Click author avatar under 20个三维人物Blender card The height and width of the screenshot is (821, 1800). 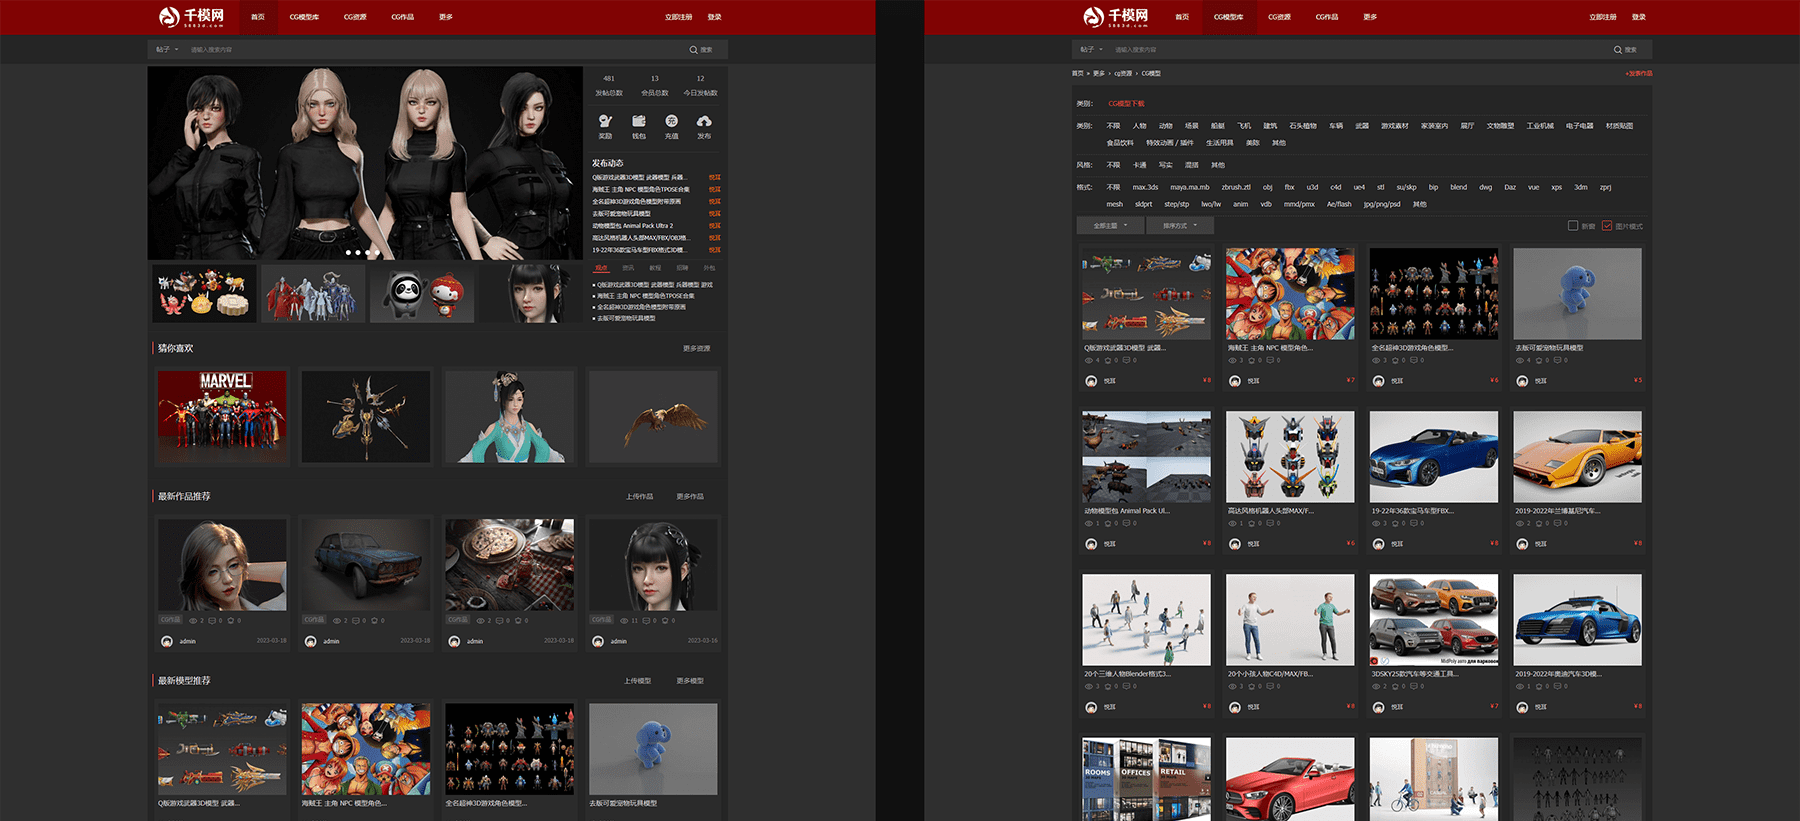point(1091,707)
